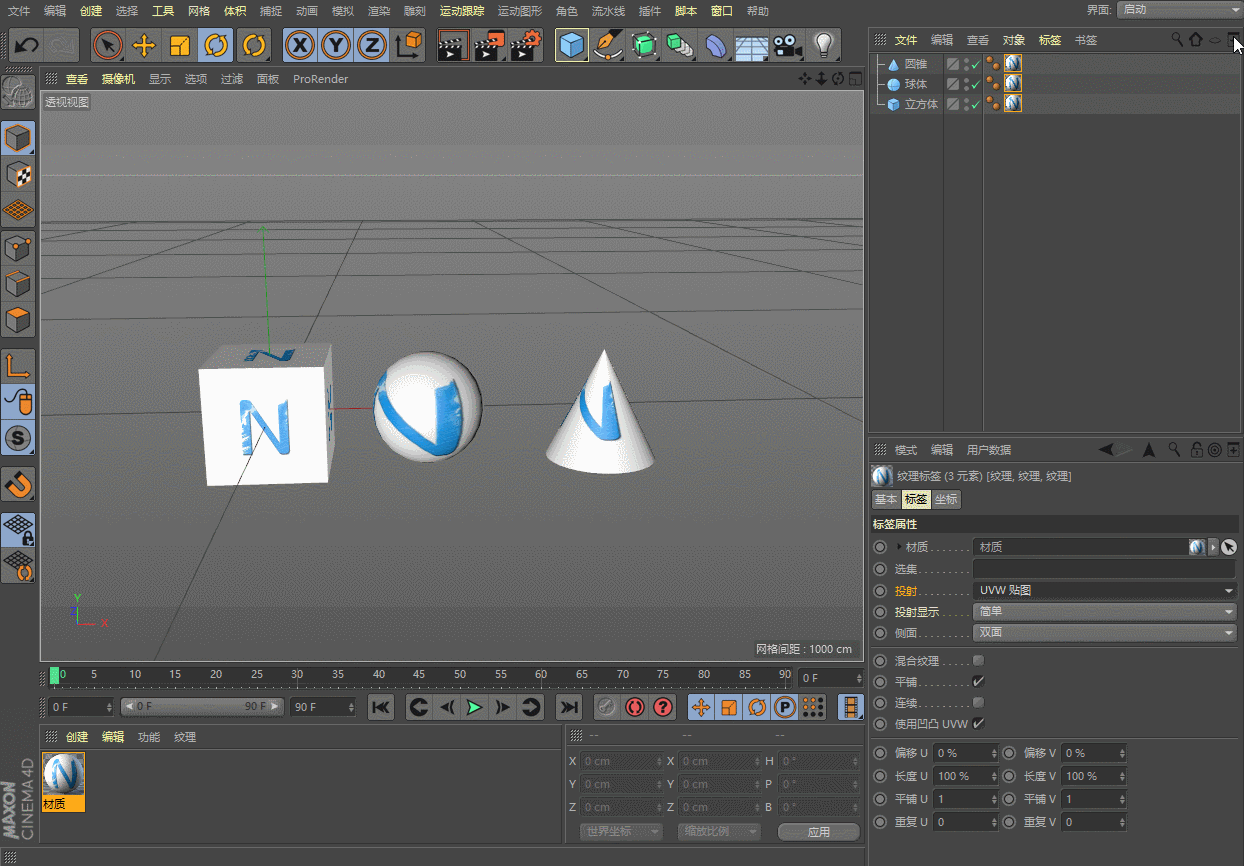Enable the 混合纹理 checkbox

point(978,660)
